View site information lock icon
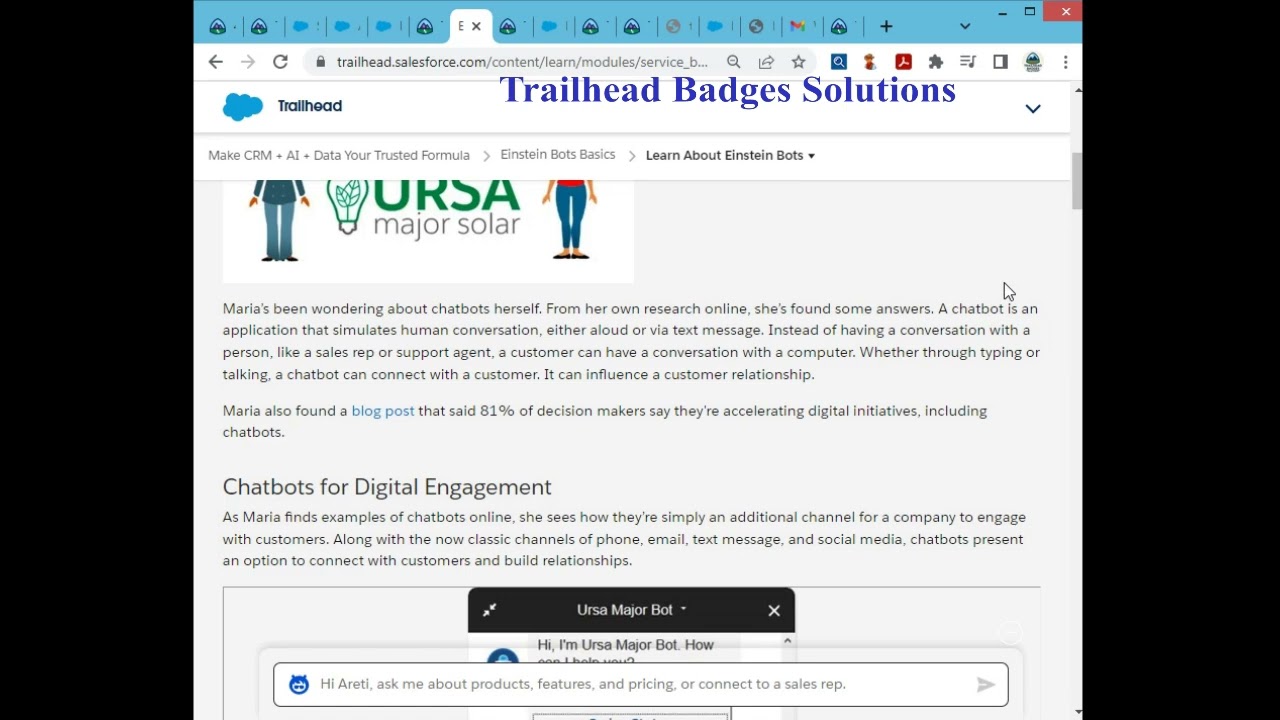The width and height of the screenshot is (1280, 720). click(x=320, y=62)
